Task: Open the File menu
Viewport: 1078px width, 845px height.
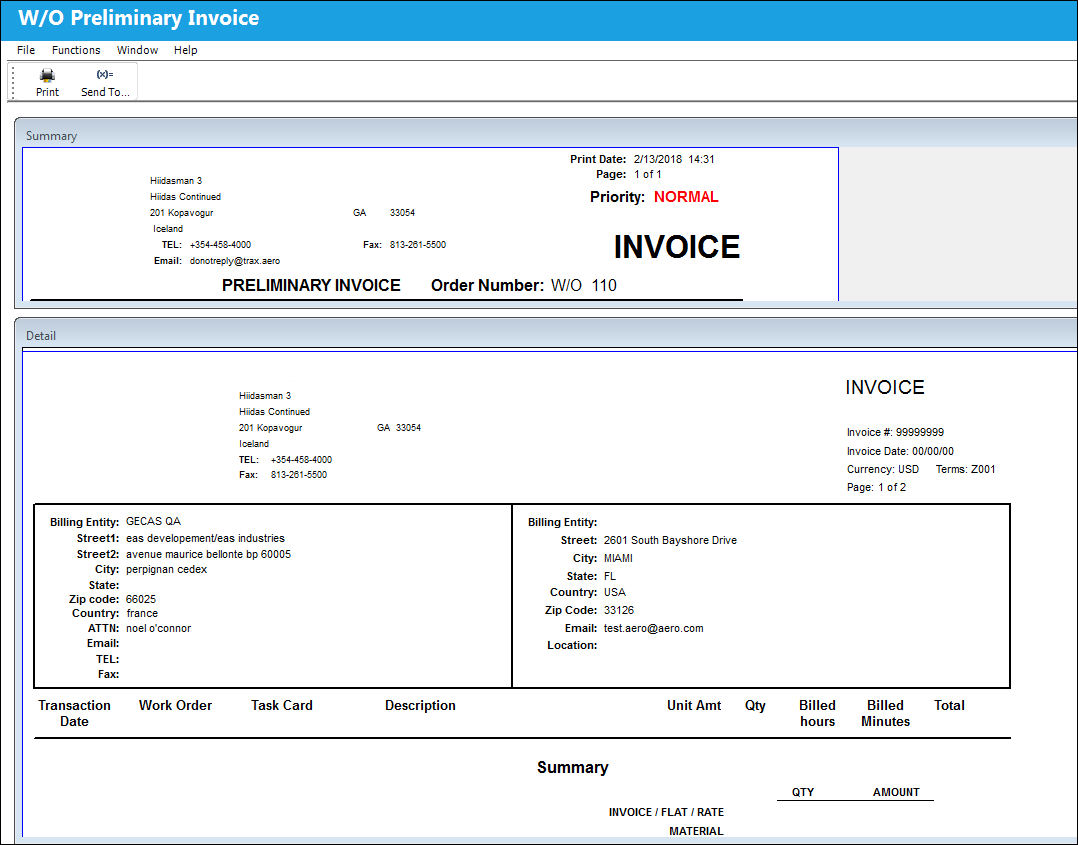Action: tap(26, 50)
